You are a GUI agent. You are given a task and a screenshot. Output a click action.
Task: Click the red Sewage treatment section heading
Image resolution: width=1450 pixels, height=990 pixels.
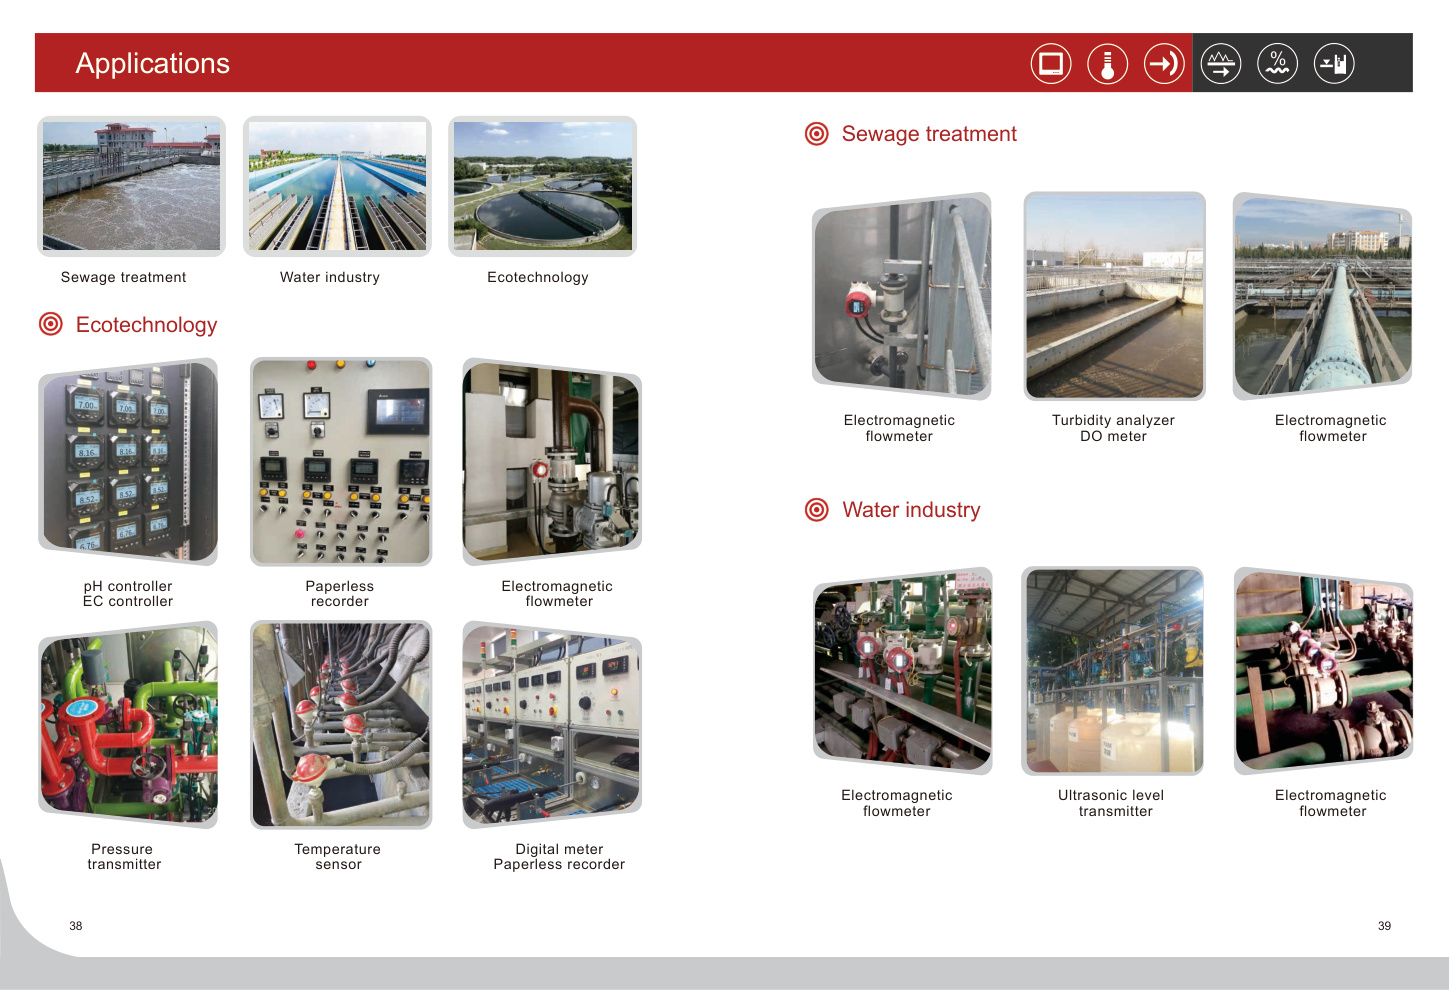coord(929,134)
